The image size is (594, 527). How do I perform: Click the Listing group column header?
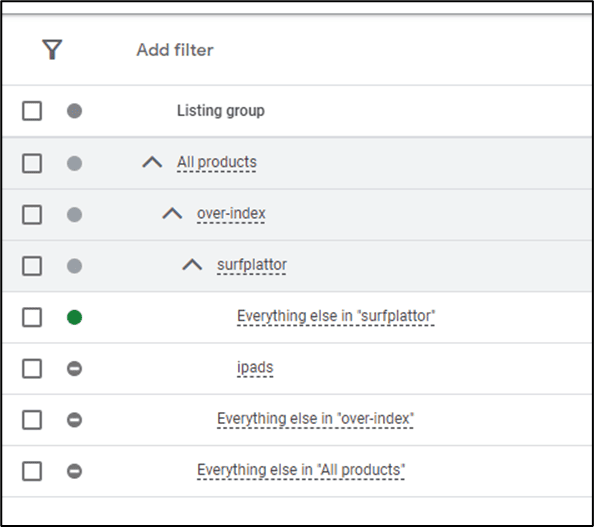point(221,111)
